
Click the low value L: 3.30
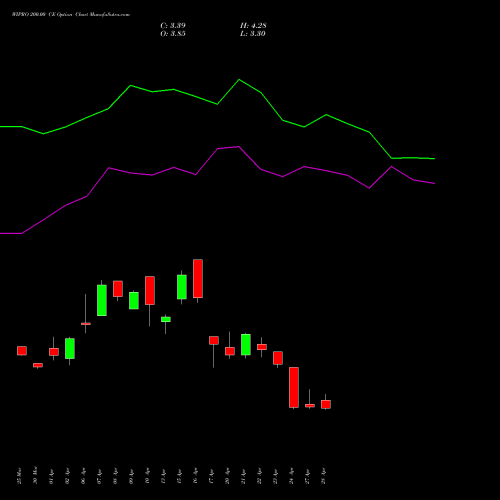(x=253, y=34)
